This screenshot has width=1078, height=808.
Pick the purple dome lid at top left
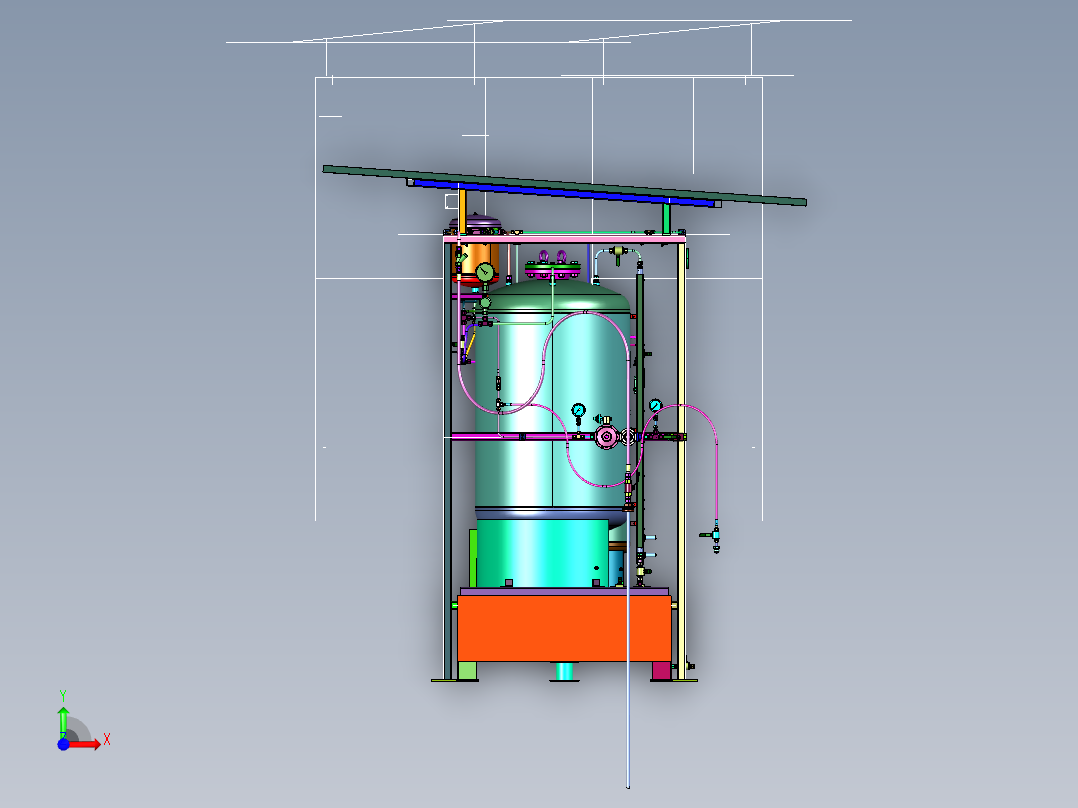[475, 223]
